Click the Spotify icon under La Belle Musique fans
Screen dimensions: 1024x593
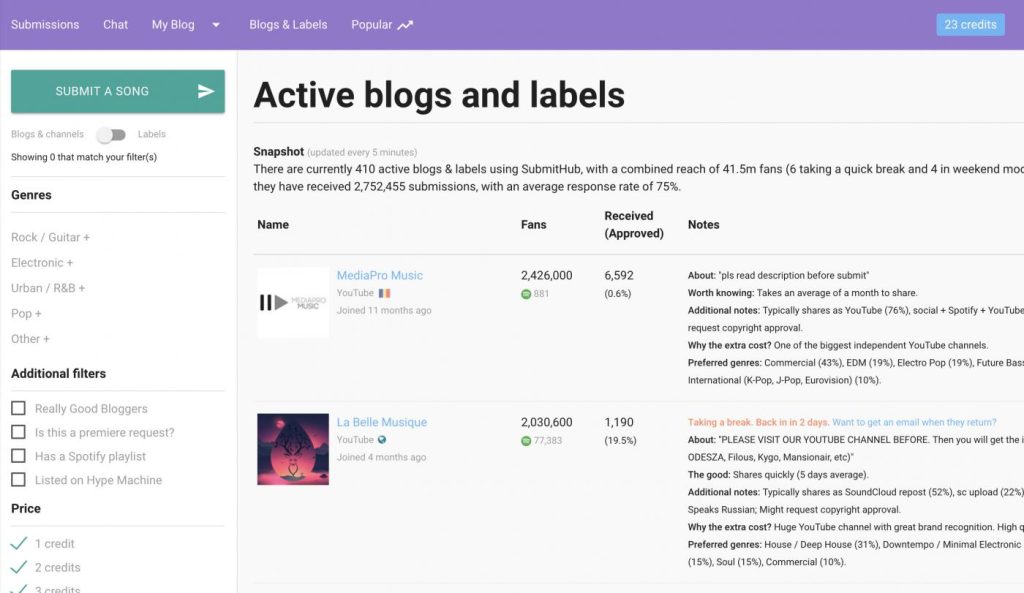pos(526,441)
